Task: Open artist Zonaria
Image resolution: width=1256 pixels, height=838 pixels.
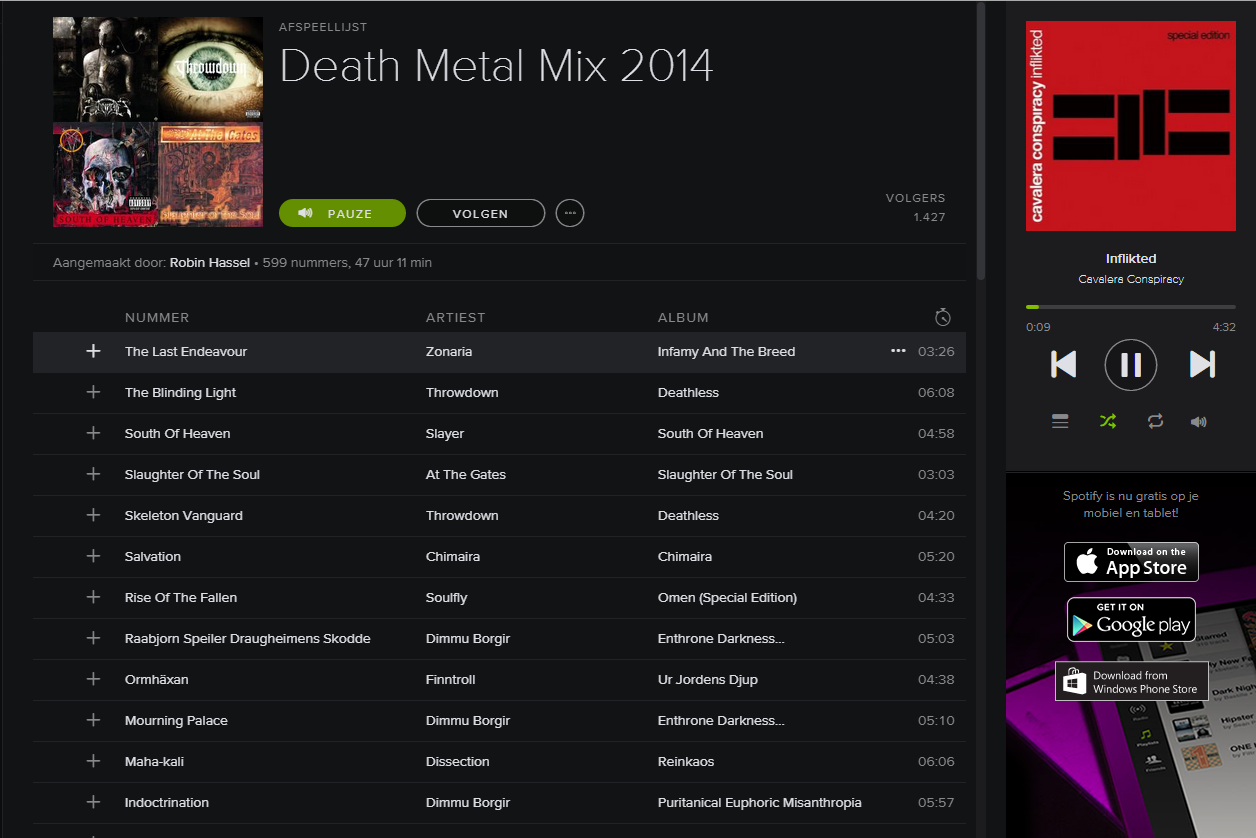Action: tap(449, 351)
